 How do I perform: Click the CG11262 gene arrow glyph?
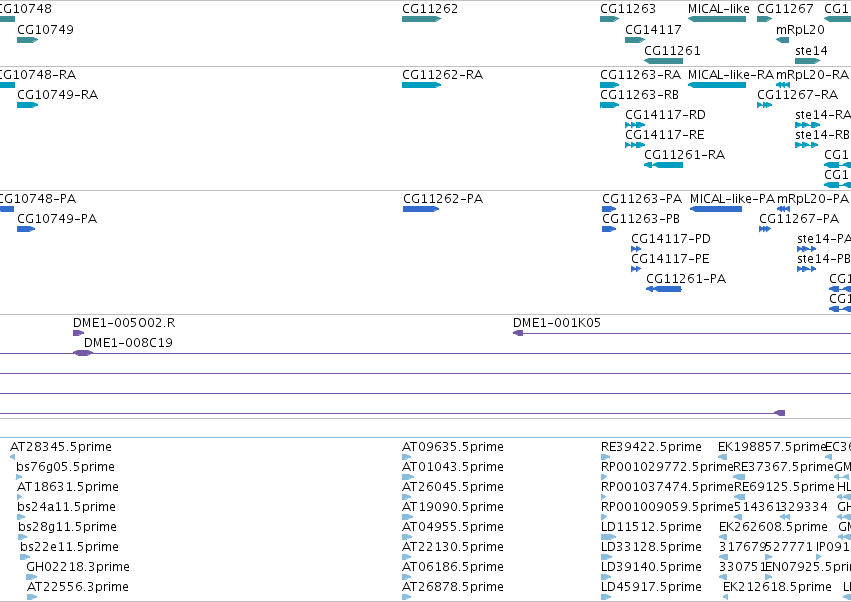[421, 19]
